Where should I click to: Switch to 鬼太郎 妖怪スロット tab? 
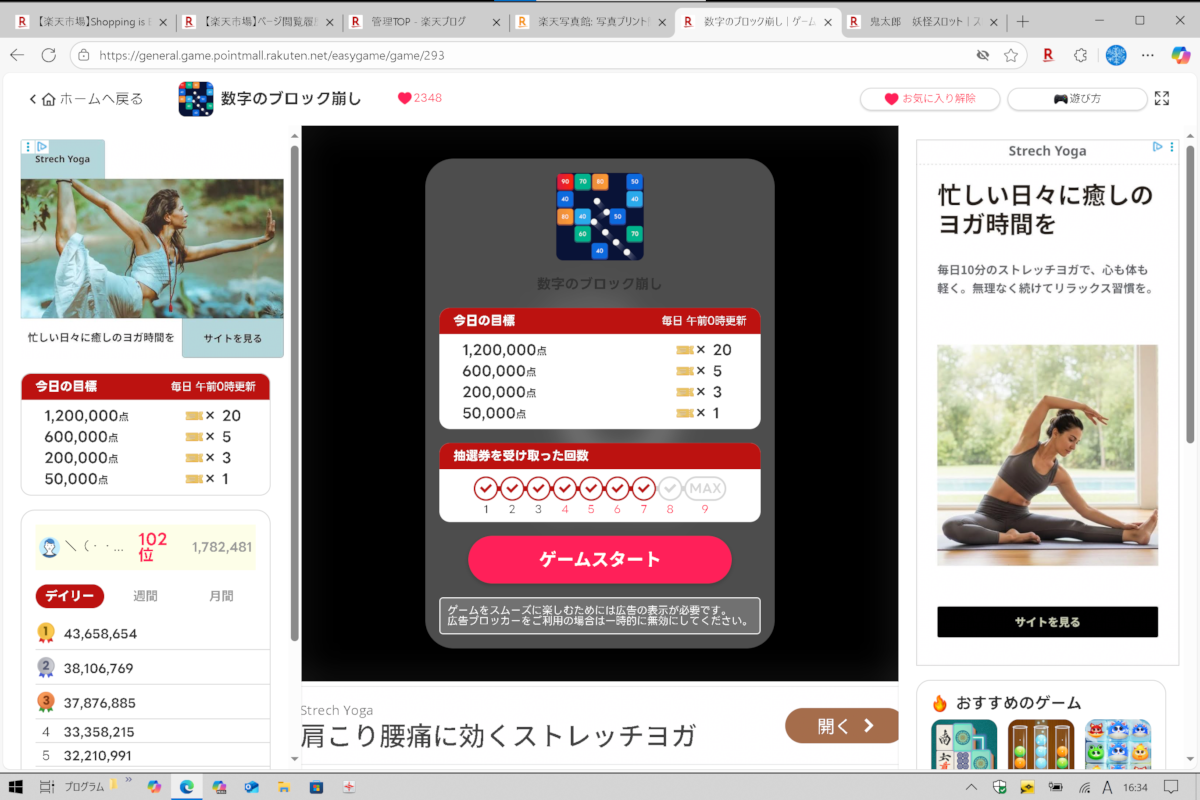tap(923, 21)
